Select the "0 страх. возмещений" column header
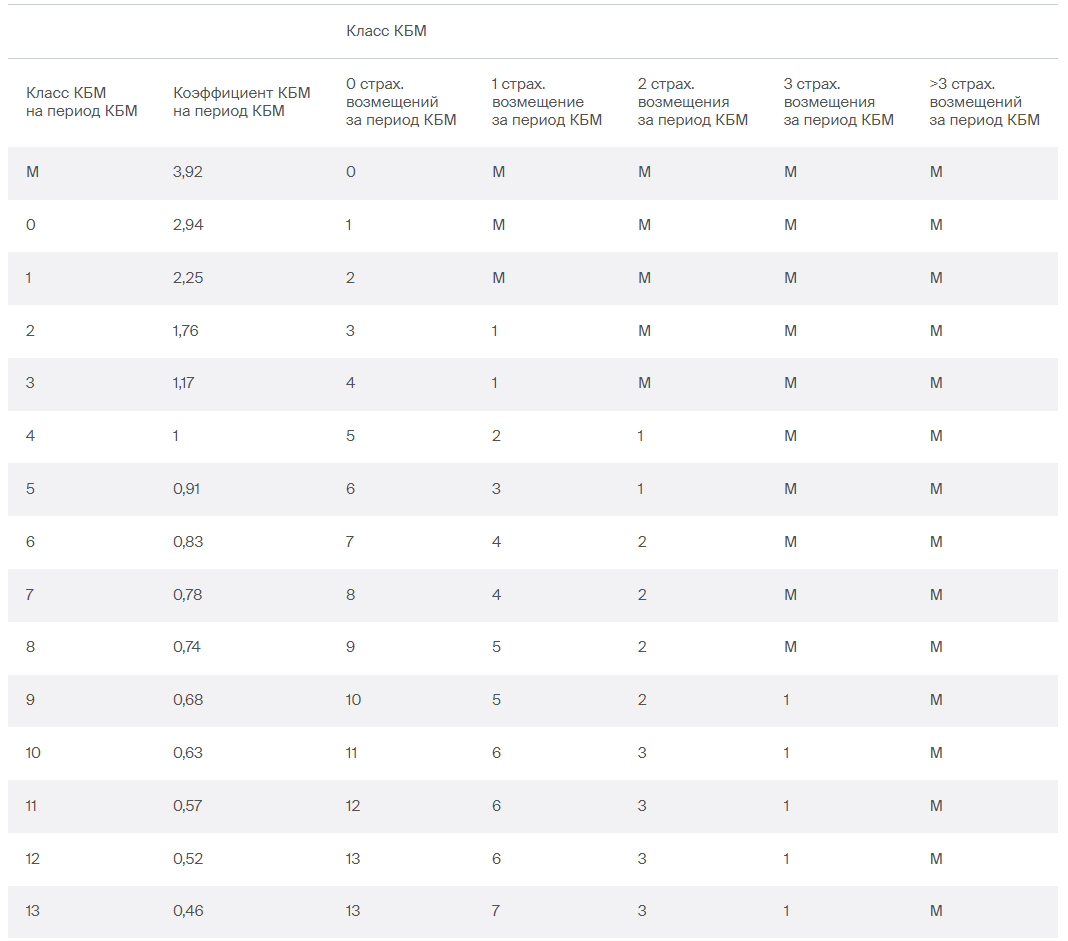 (401, 102)
